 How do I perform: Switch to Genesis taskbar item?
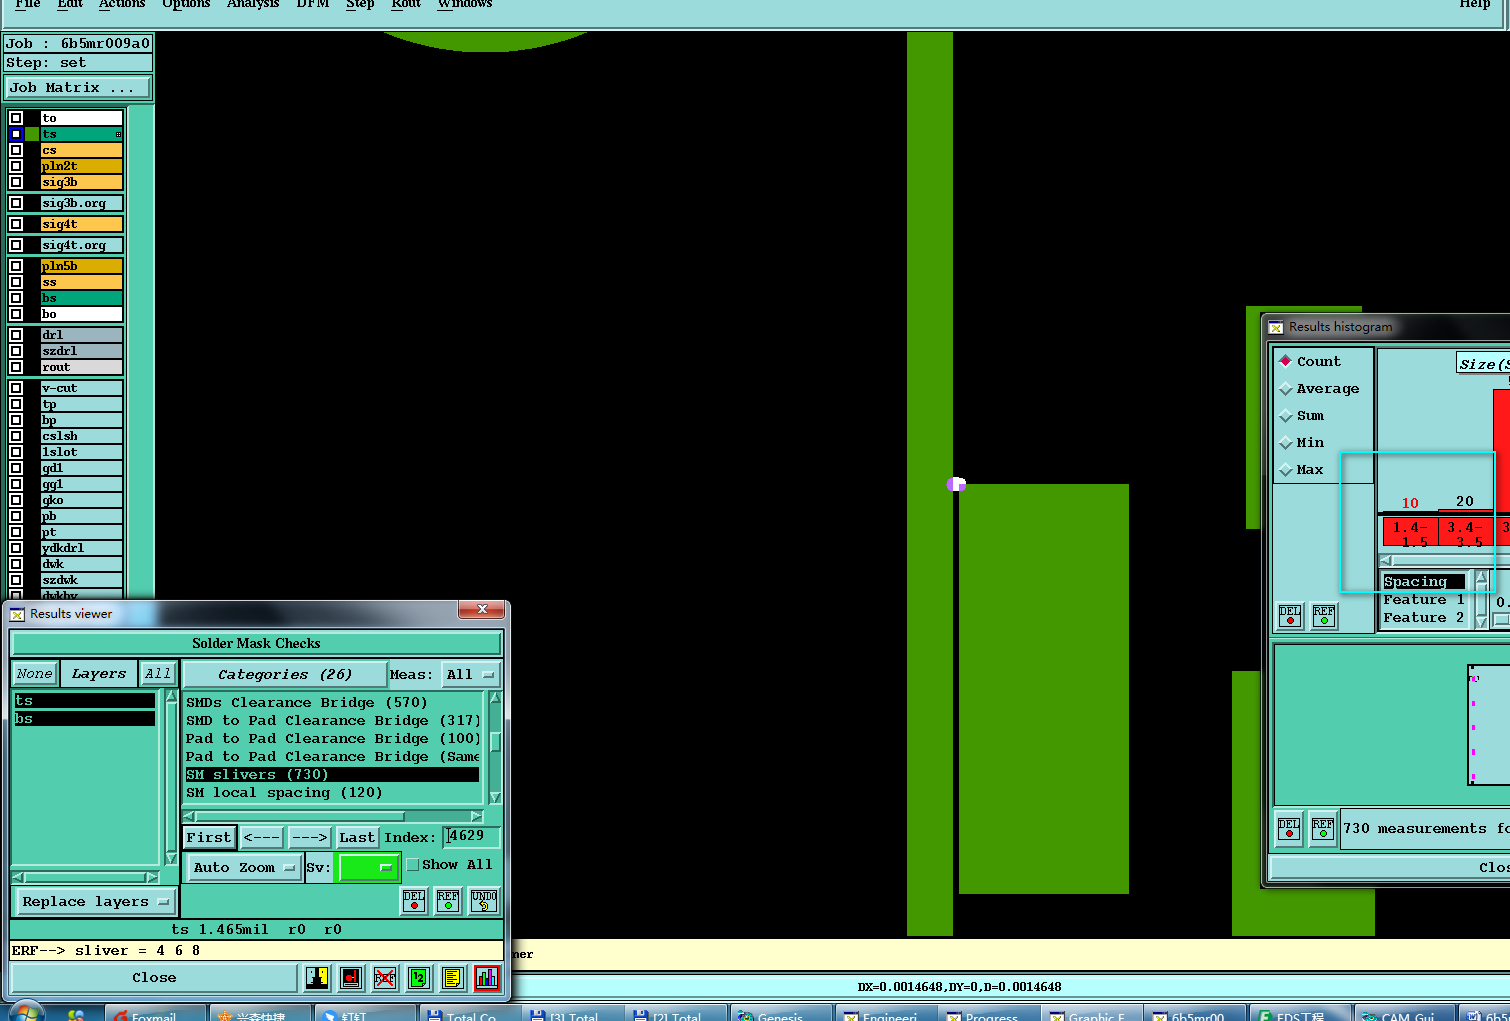pyautogui.click(x=780, y=1014)
